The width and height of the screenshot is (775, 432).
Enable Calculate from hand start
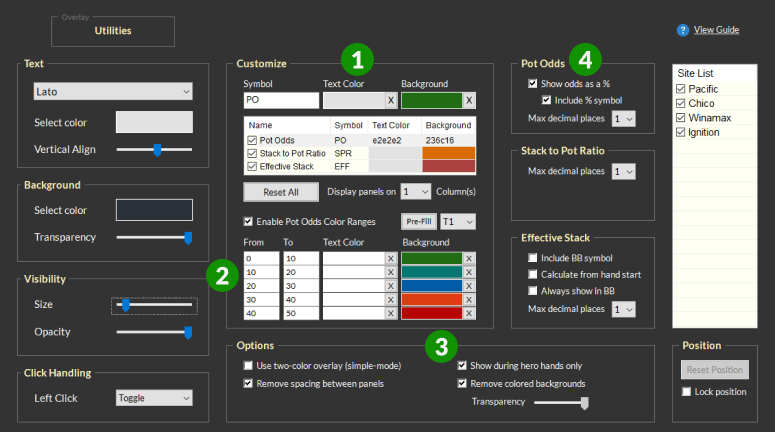(x=532, y=274)
